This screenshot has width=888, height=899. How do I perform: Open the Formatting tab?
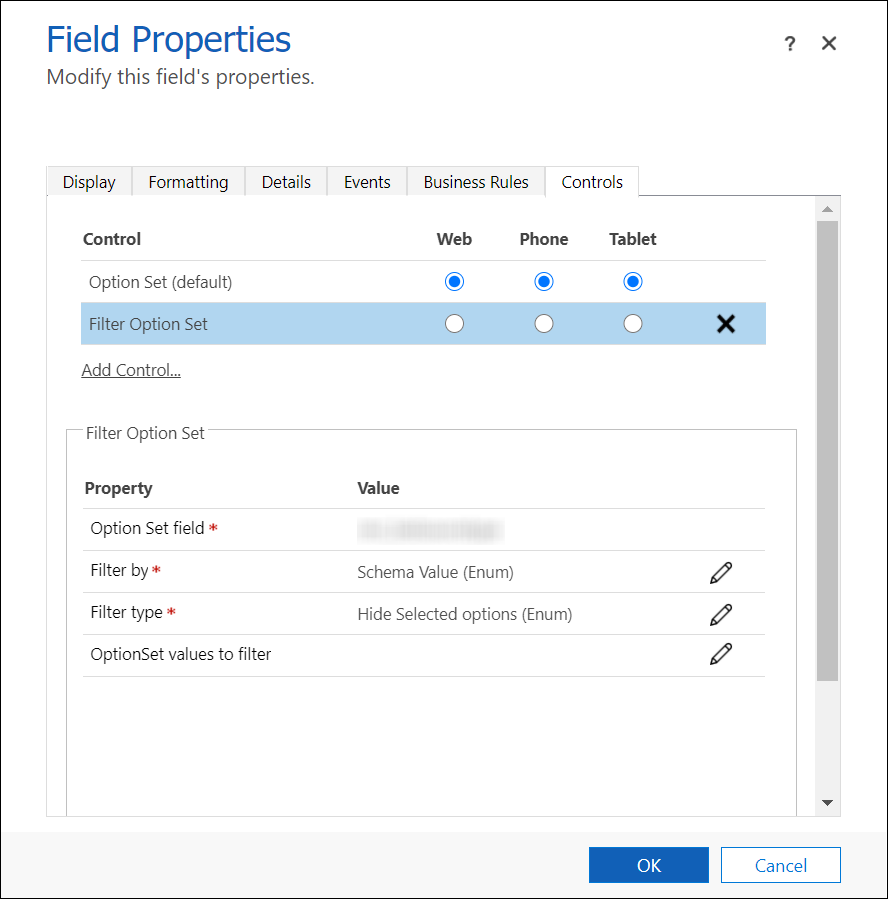pyautogui.click(x=188, y=182)
